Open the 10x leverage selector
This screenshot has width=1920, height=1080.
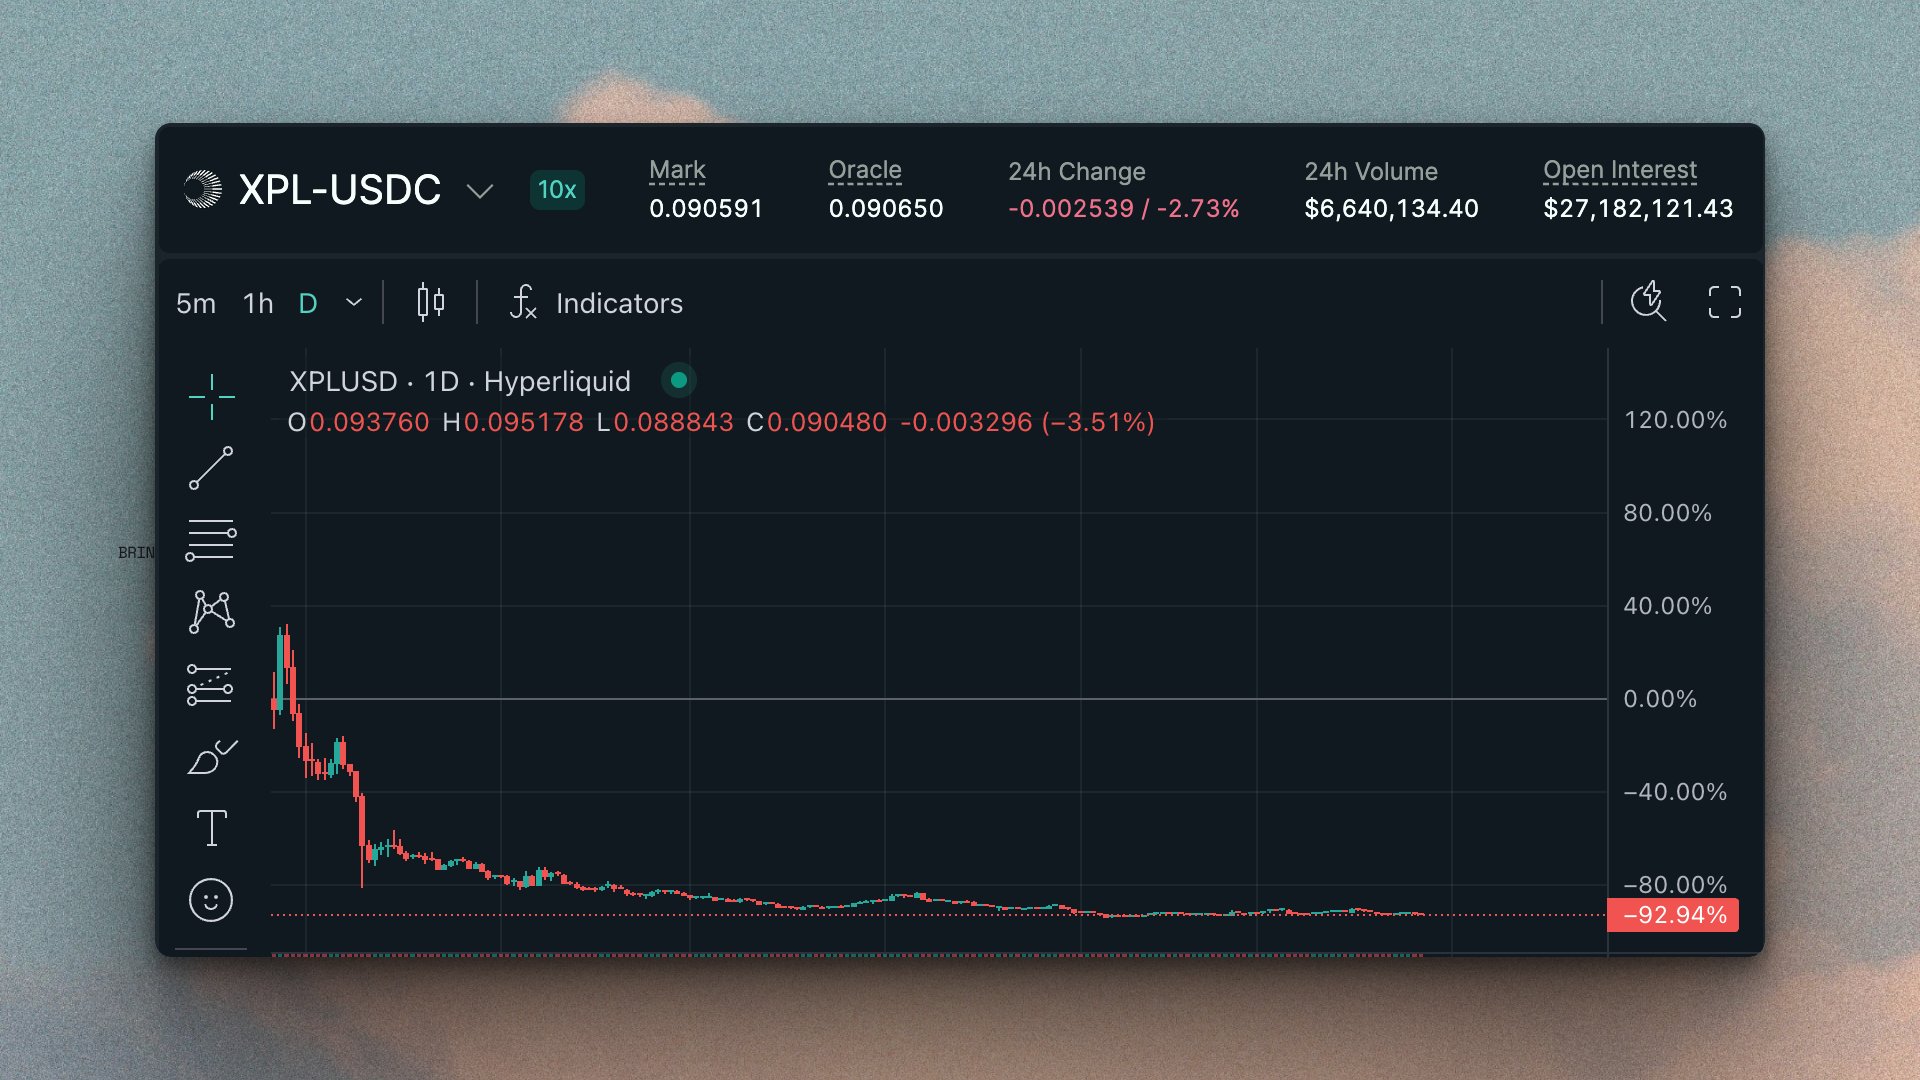click(557, 190)
